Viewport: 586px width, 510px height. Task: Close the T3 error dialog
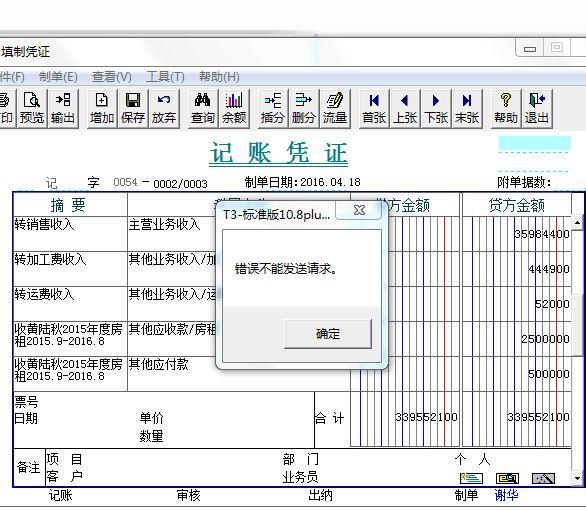point(359,210)
